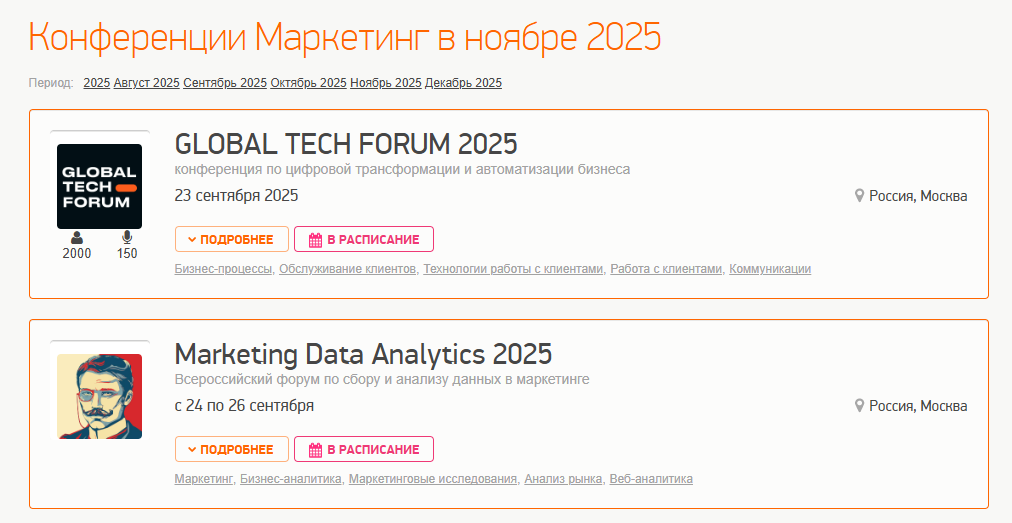Expand ПОДРОБНЕЕ for GLOBAL TECH FORUM 2025
This screenshot has width=1012, height=523.
click(x=232, y=239)
